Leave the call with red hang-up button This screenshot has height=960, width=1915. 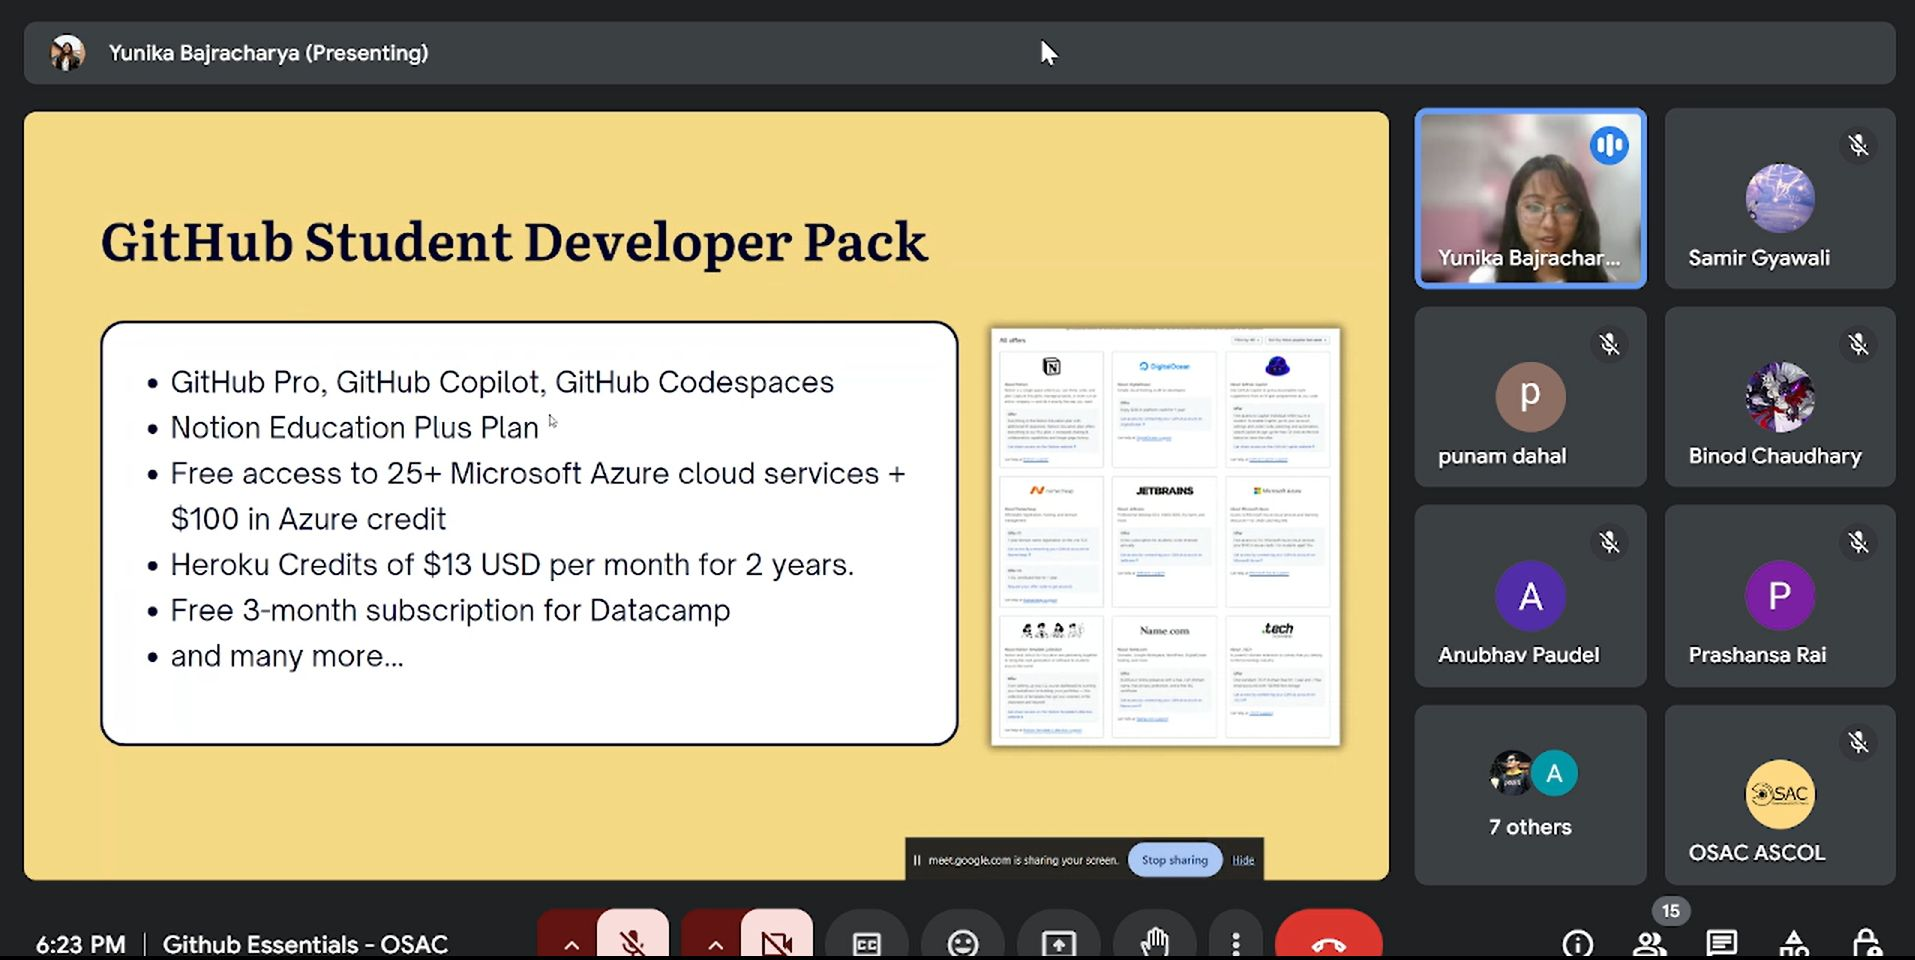coord(1328,942)
